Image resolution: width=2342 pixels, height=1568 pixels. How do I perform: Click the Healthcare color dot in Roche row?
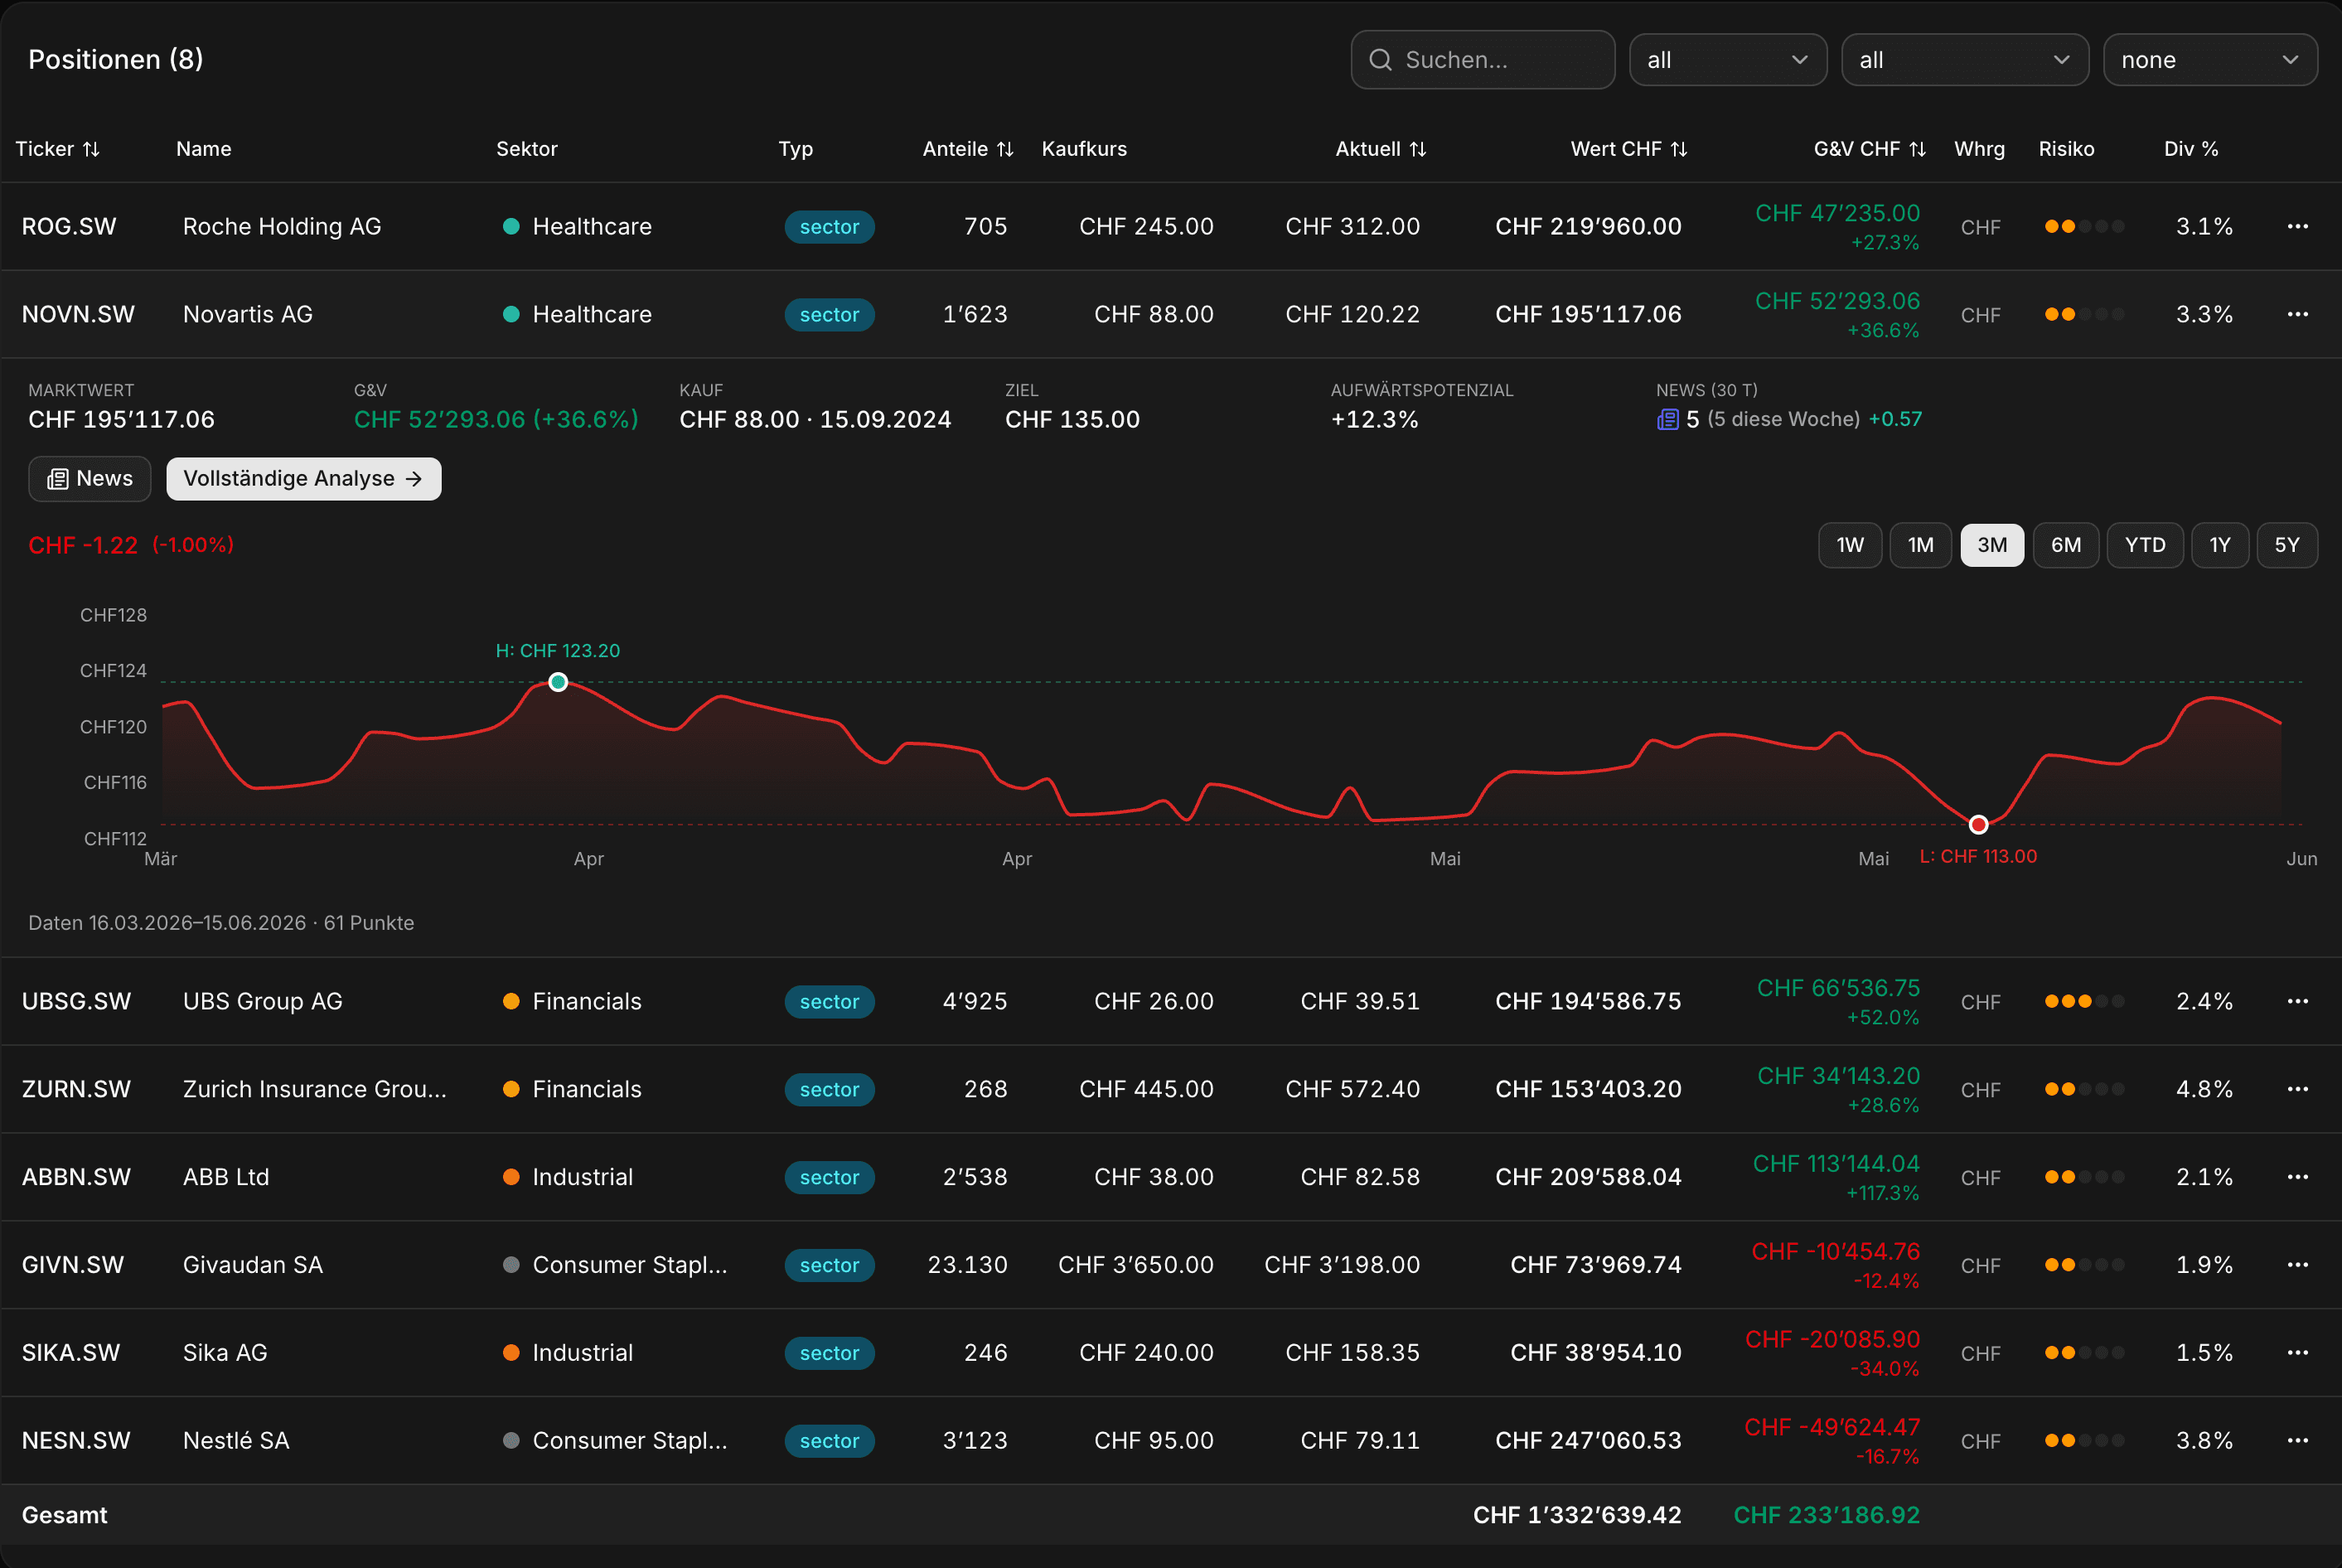tap(511, 226)
